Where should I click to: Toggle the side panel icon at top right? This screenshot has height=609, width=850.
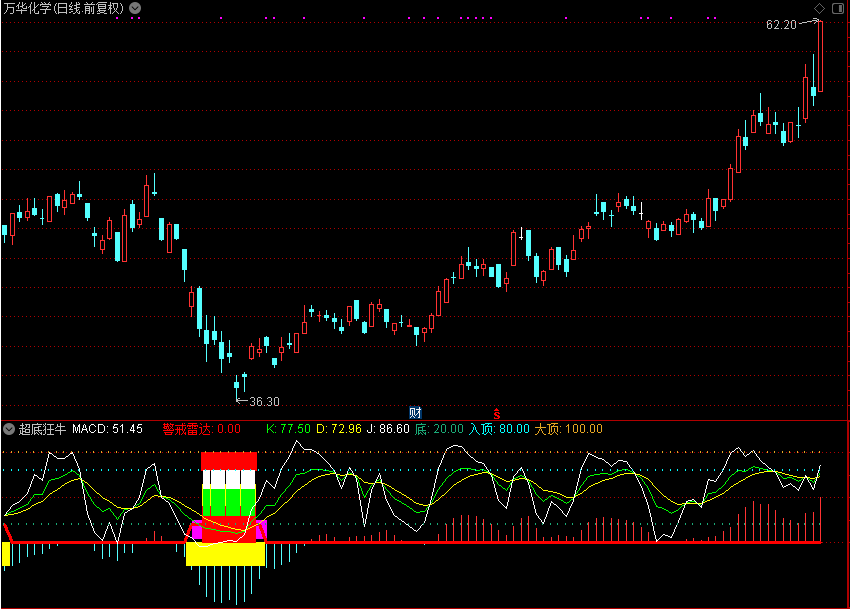(x=838, y=8)
